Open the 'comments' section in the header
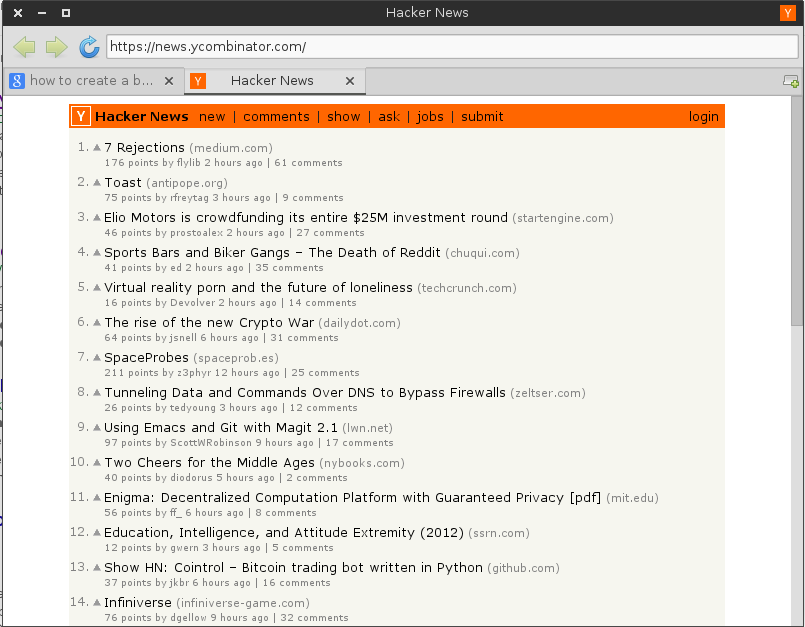This screenshot has height=627, width=805. 276,117
